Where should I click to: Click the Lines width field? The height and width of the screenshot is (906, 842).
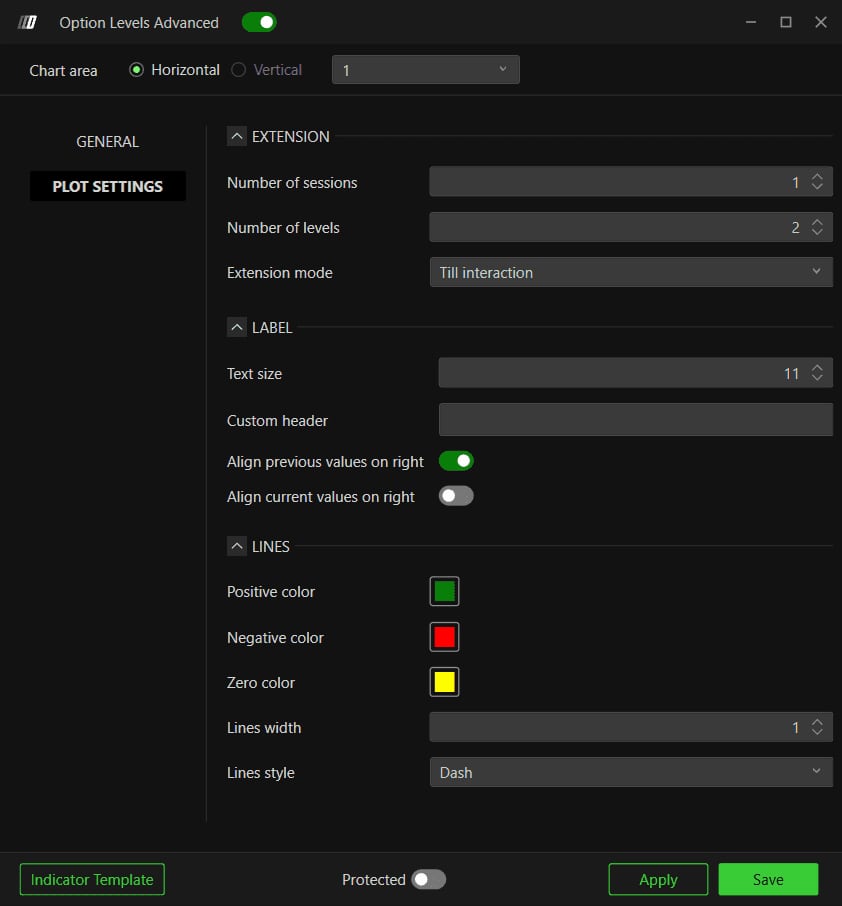pos(630,727)
